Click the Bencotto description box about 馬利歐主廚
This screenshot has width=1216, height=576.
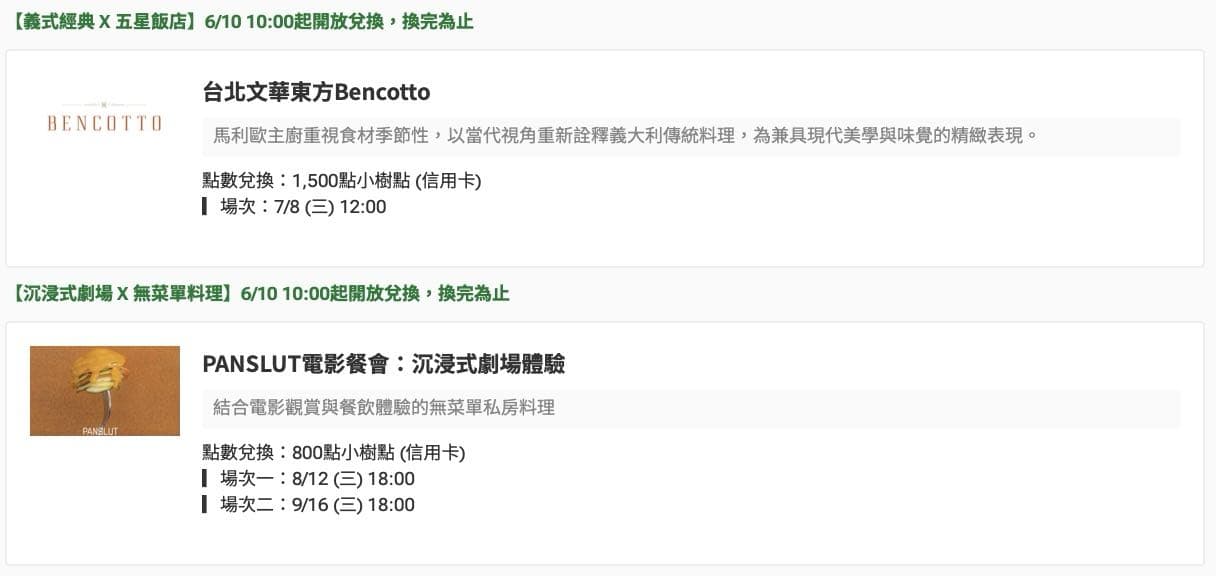click(691, 136)
